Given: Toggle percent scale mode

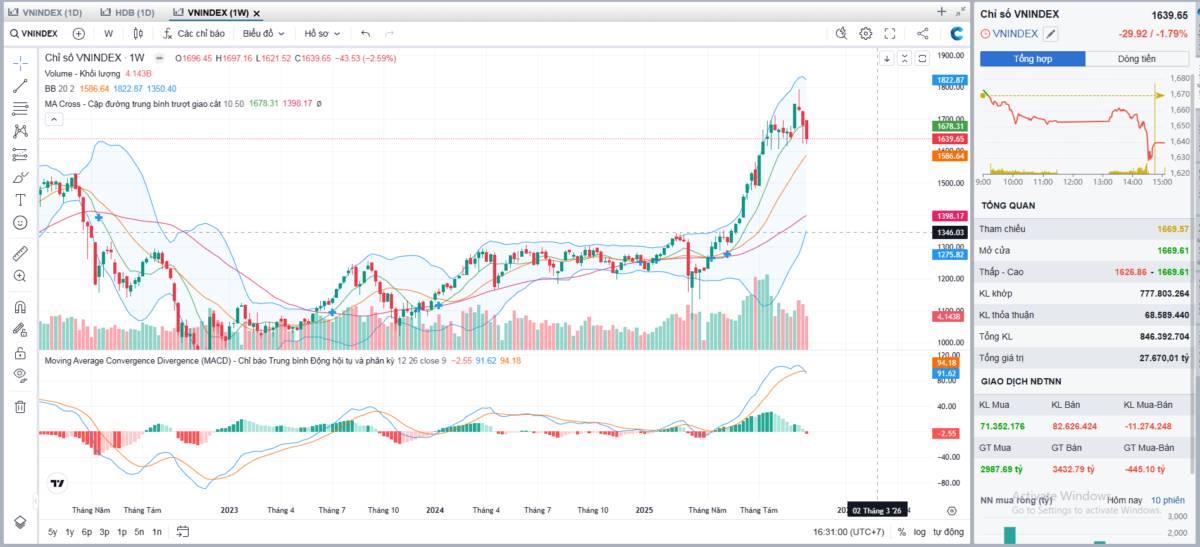Looking at the screenshot, I should tap(901, 532).
